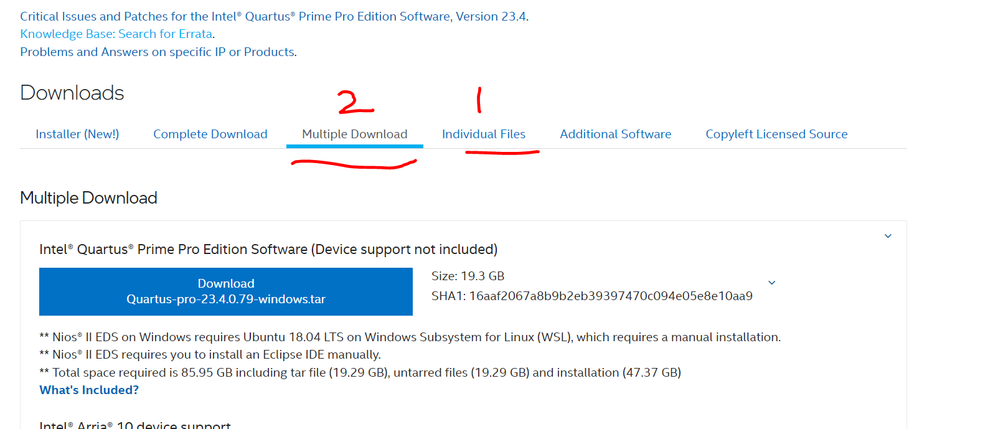Expand the chevron beside the SHA1 hash
This screenshot has width=998, height=429.
(x=771, y=283)
